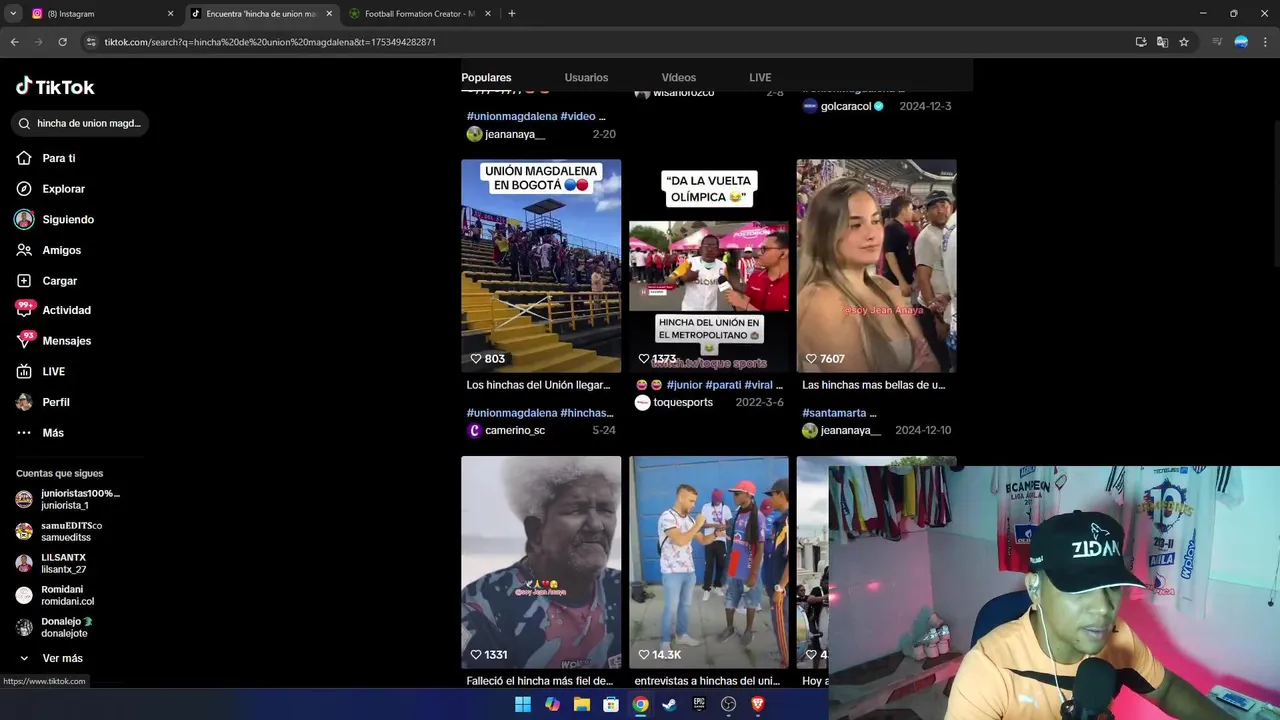Image resolution: width=1280 pixels, height=720 pixels.
Task: Open File Explorer from taskbar
Action: click(x=581, y=704)
